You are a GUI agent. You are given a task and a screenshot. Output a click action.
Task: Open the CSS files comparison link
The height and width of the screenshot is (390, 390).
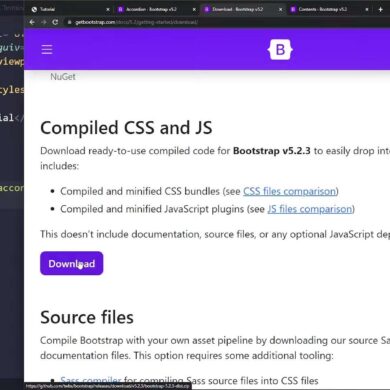pyautogui.click(x=289, y=191)
